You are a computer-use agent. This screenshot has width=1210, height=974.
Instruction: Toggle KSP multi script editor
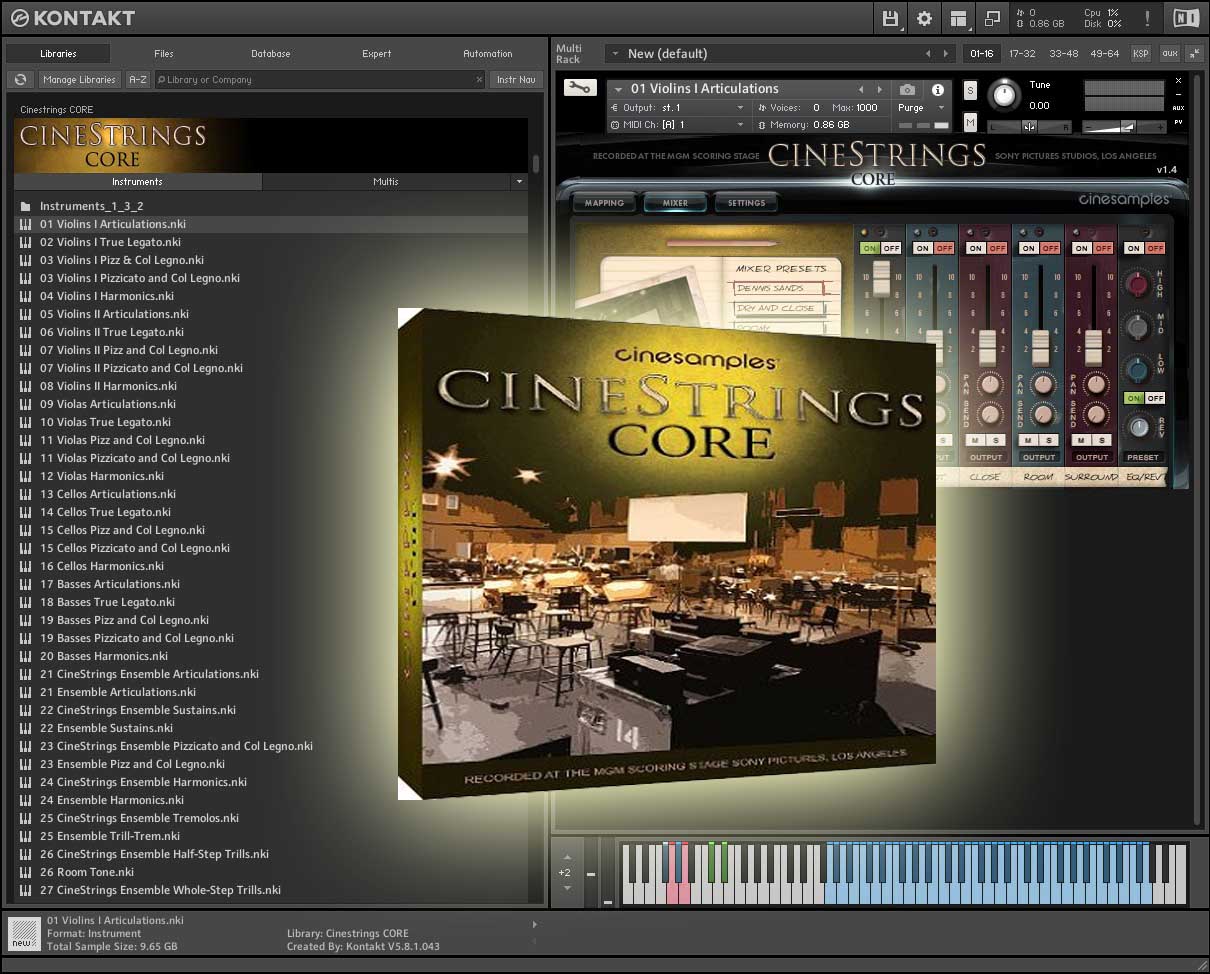[x=1140, y=54]
